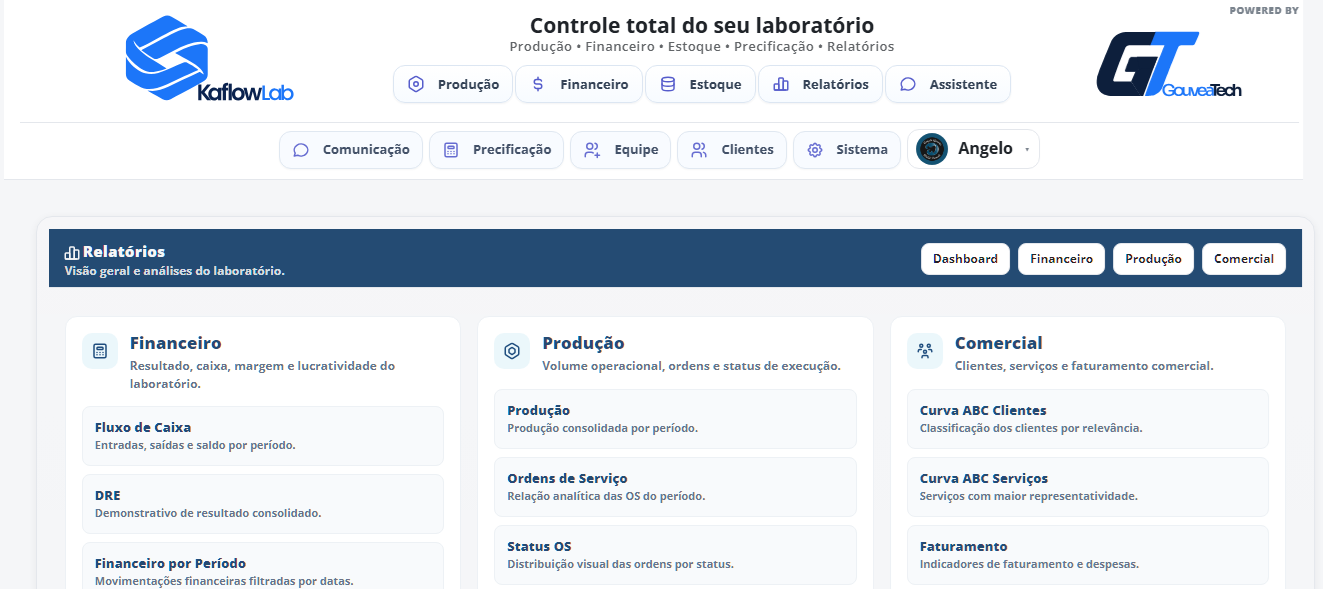1323x589 pixels.
Task: Switch to the Produção report tab
Action: 1153,259
